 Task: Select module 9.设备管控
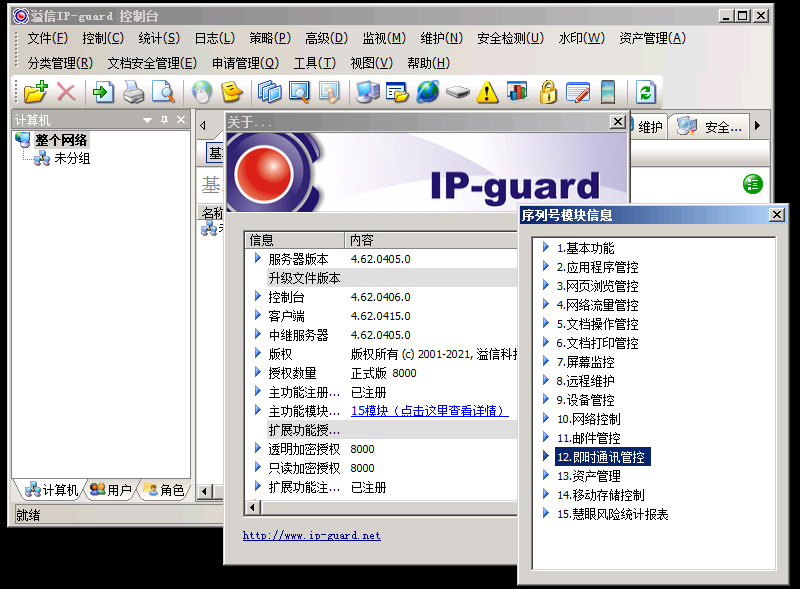[x=585, y=400]
